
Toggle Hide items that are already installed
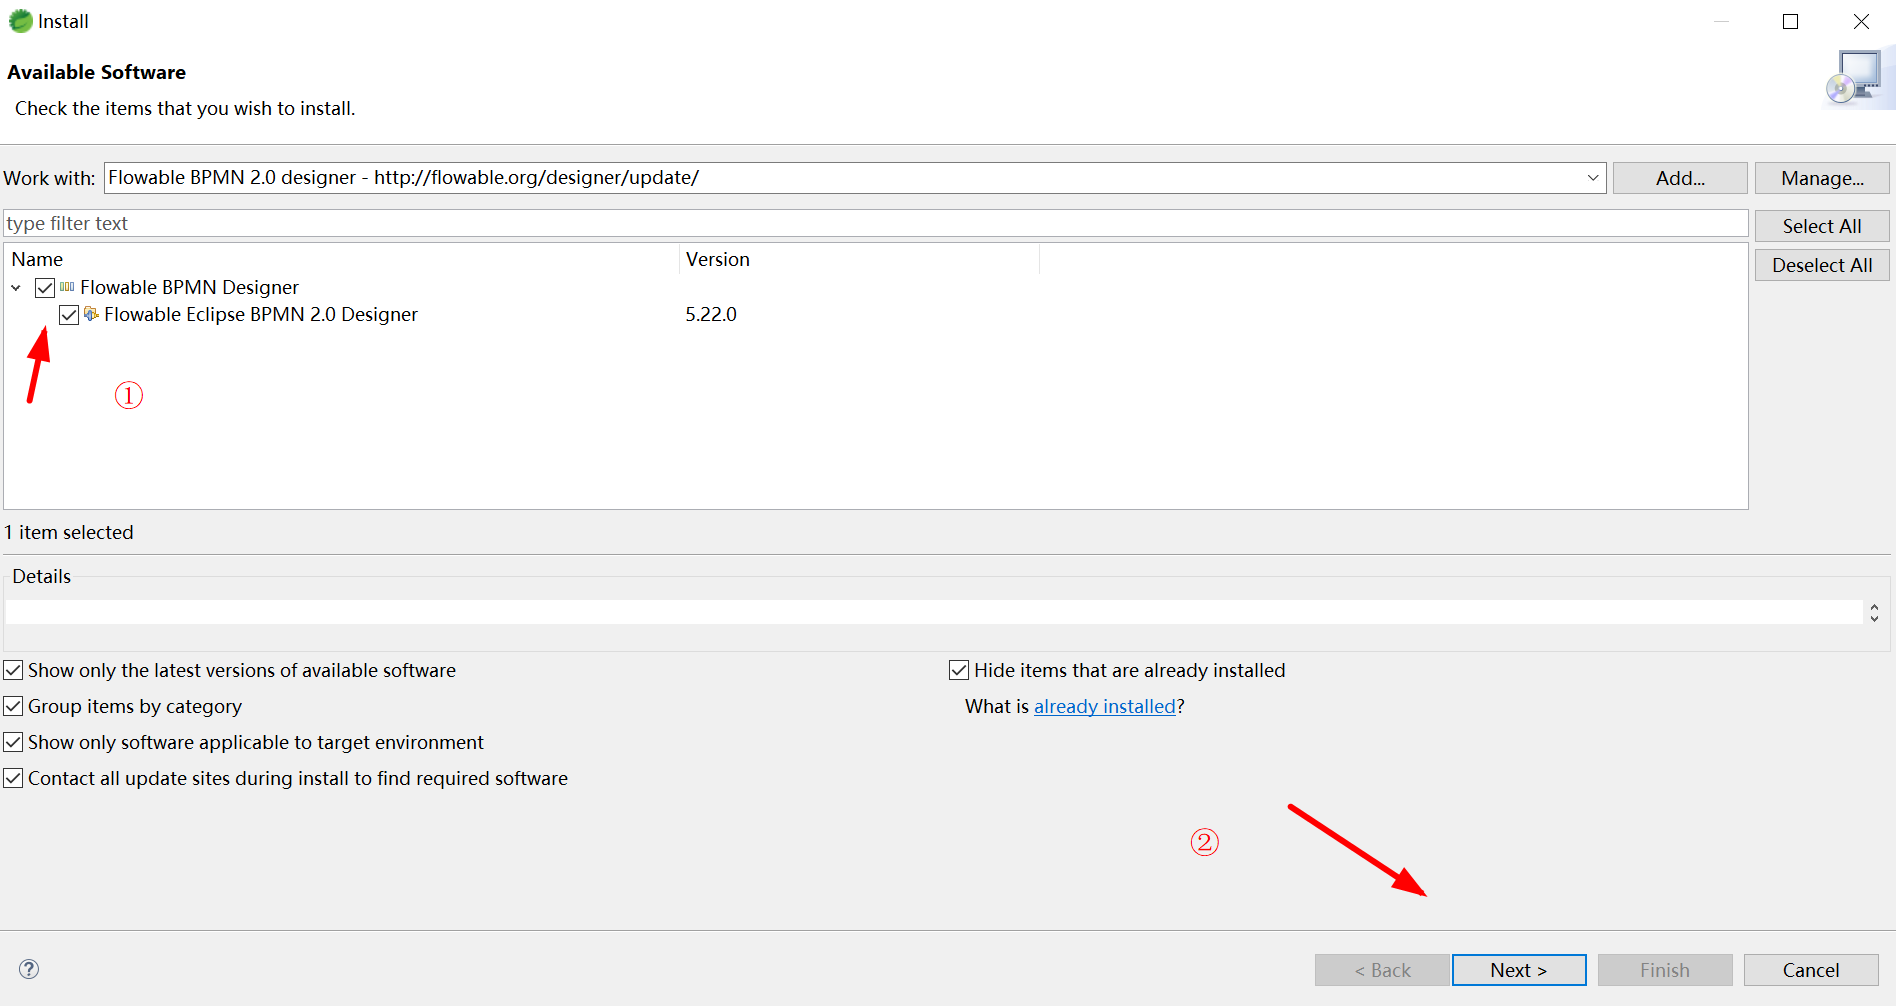click(959, 670)
